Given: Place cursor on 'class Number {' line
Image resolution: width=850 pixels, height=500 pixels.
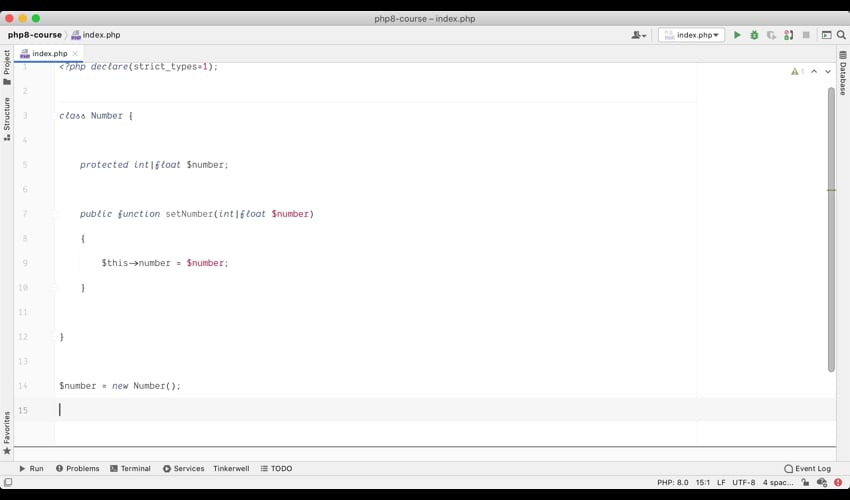Looking at the screenshot, I should click(96, 116).
